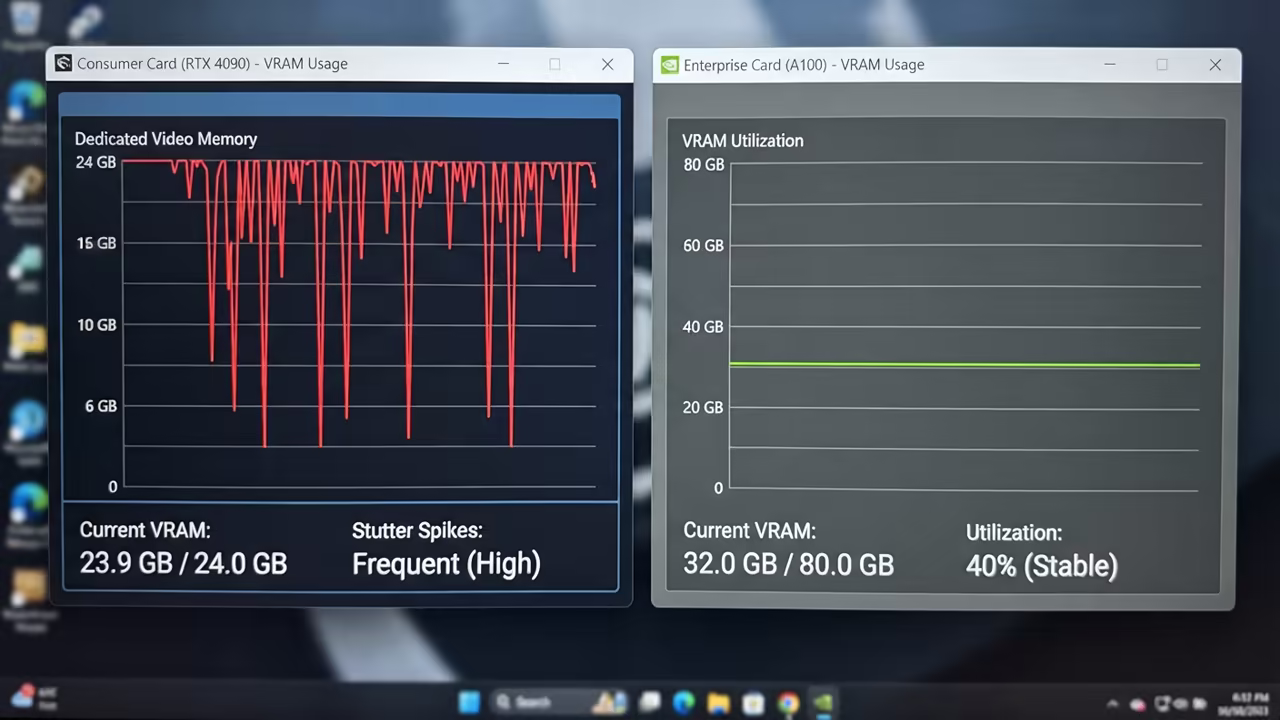Viewport: 1280px width, 720px height.
Task: Open the Windows Start menu
Action: [469, 702]
